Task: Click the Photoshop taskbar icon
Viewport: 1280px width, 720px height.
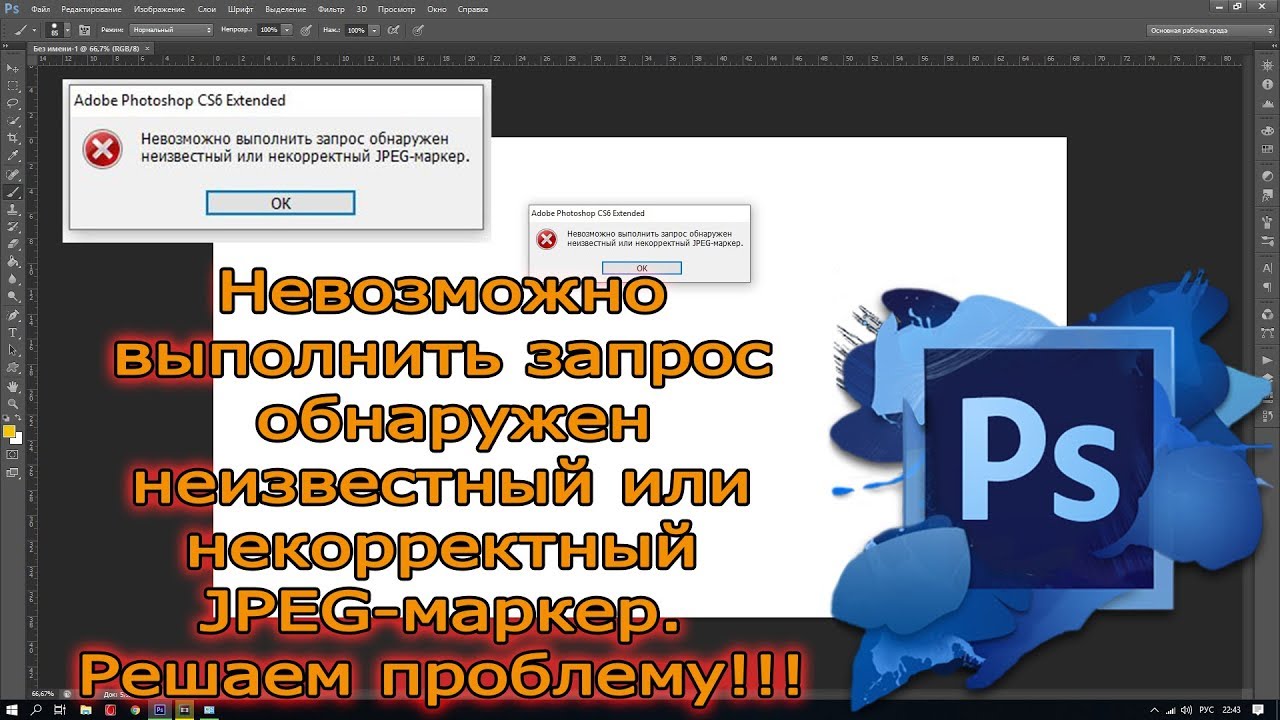Action: click(x=160, y=709)
